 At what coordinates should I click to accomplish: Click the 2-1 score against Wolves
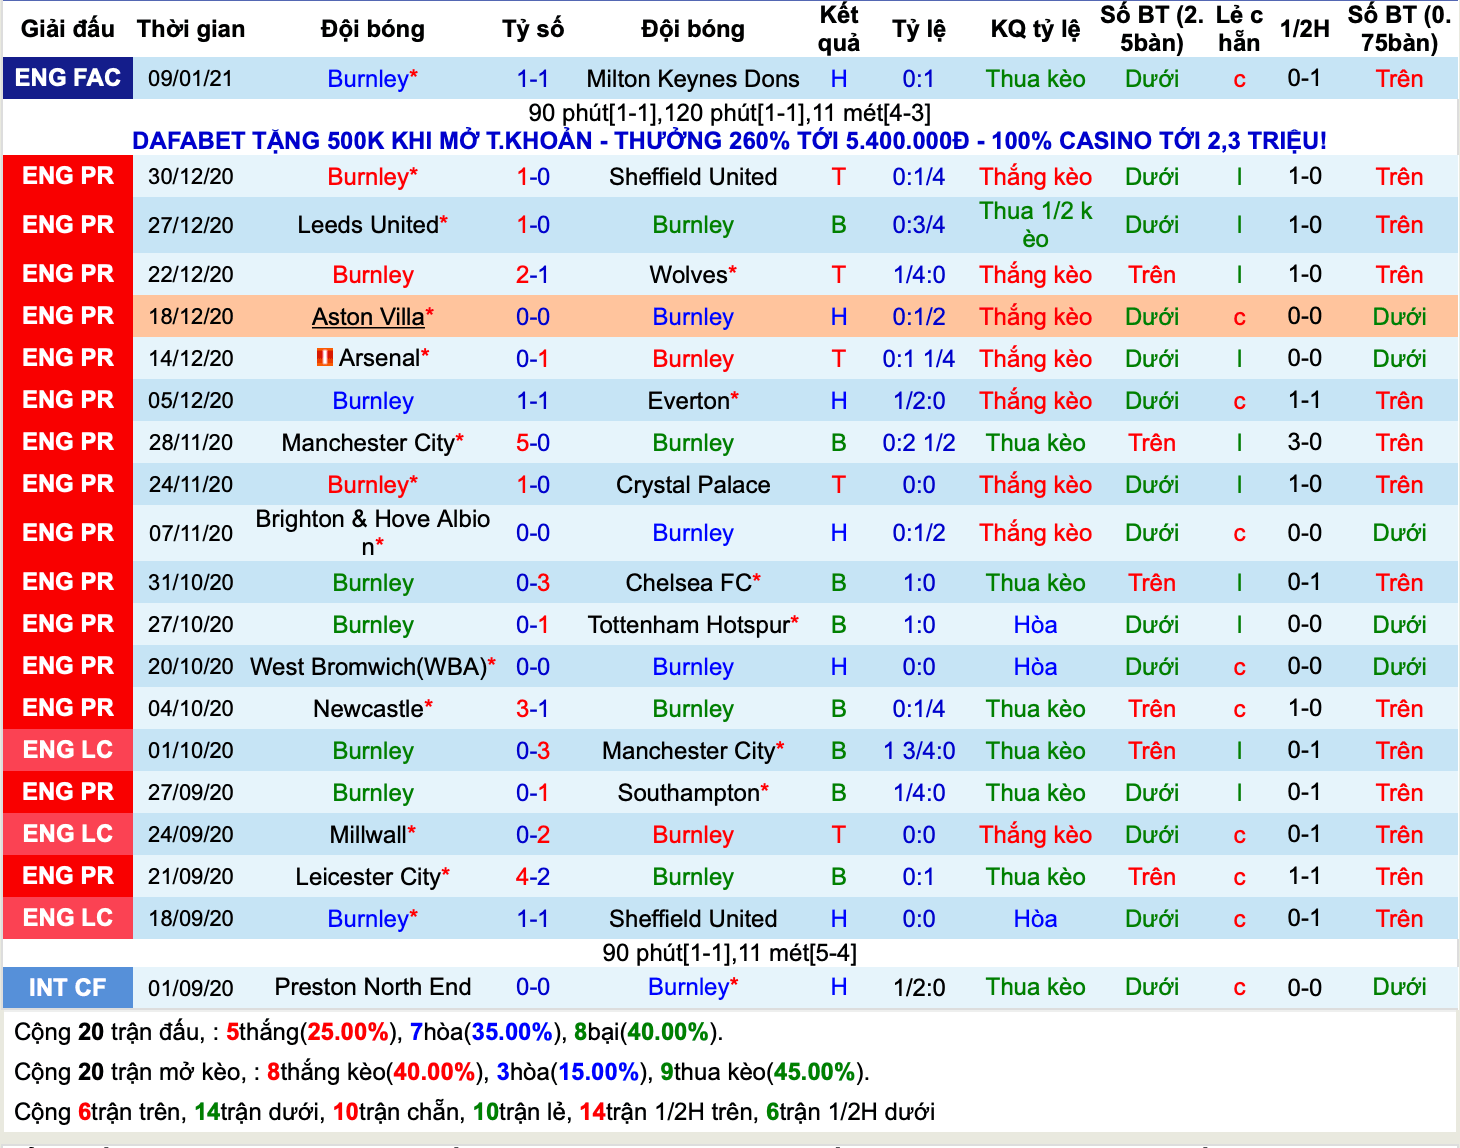click(533, 275)
